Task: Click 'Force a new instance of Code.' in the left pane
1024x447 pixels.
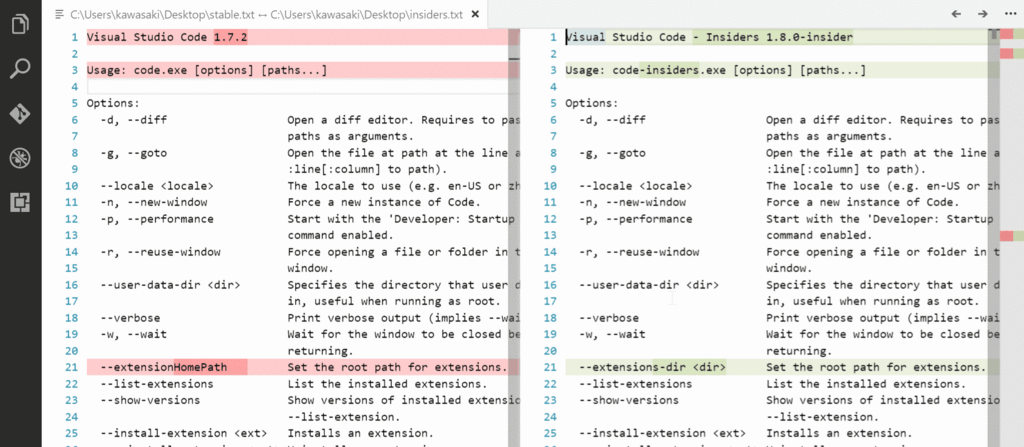Action: (x=384, y=202)
